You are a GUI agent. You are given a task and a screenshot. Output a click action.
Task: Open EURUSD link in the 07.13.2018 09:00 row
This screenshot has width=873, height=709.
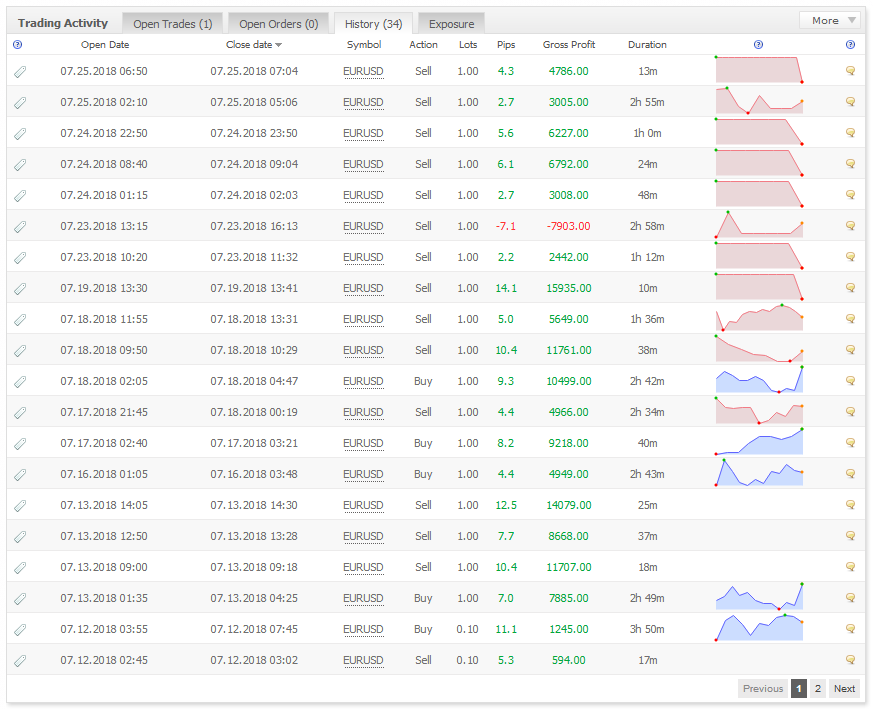pos(363,567)
